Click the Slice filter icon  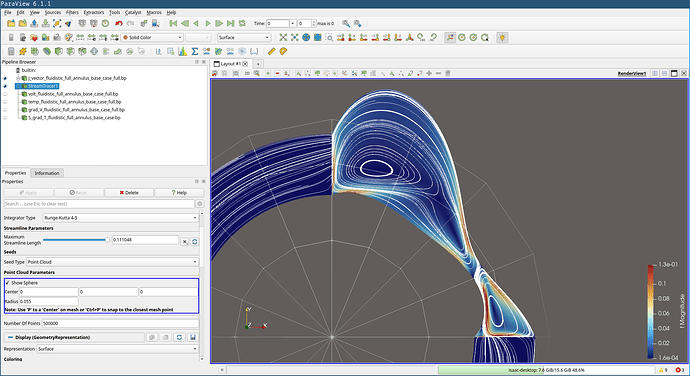tap(70, 52)
